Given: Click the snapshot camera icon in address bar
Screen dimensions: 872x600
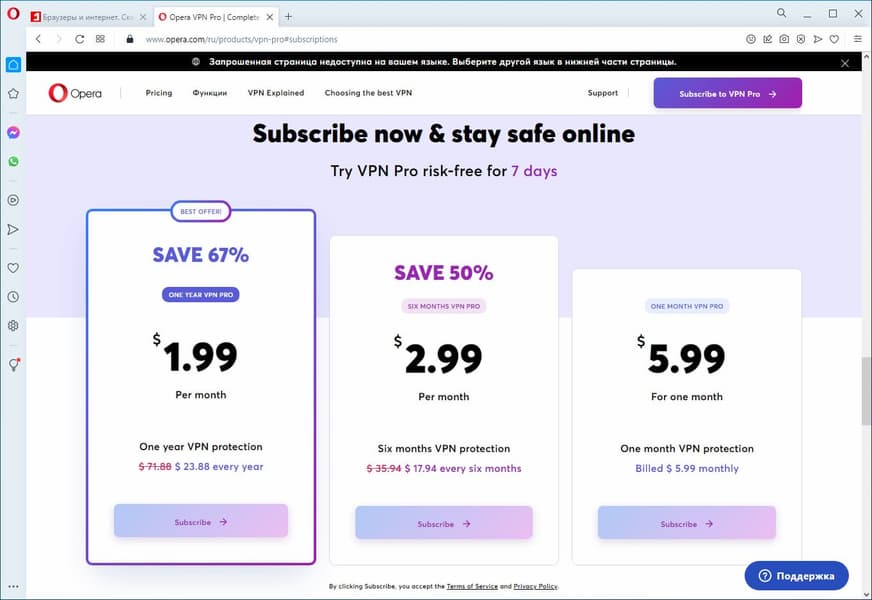Looking at the screenshot, I should (x=784, y=39).
